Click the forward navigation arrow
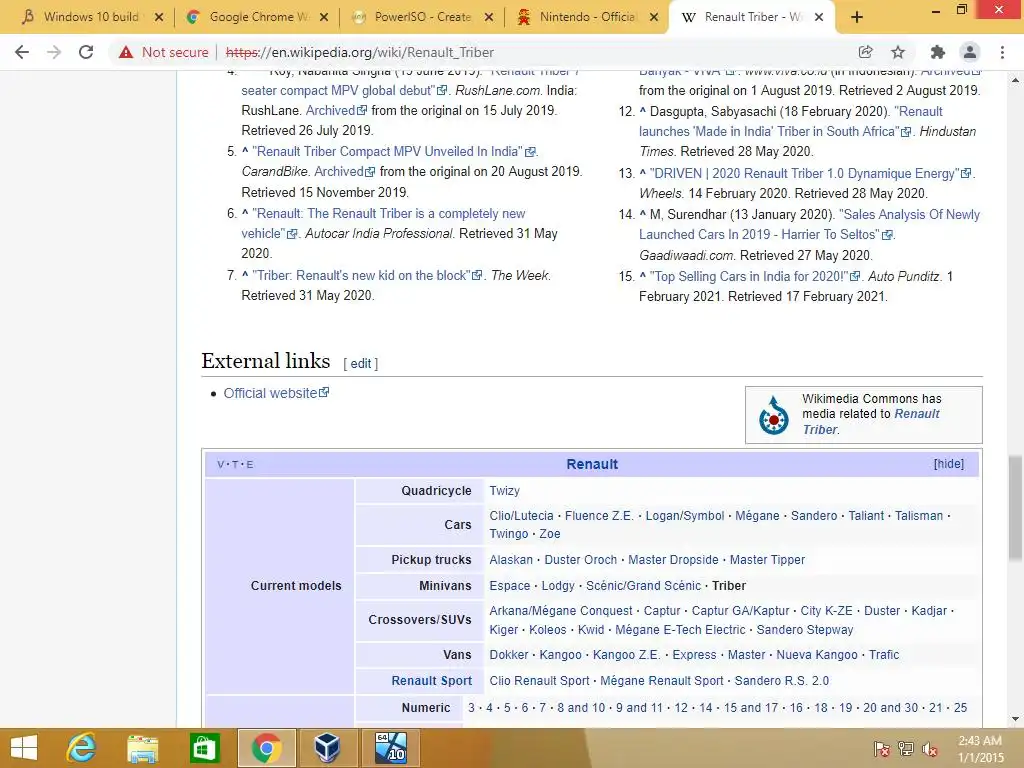The height and width of the screenshot is (768, 1024). coord(54,52)
